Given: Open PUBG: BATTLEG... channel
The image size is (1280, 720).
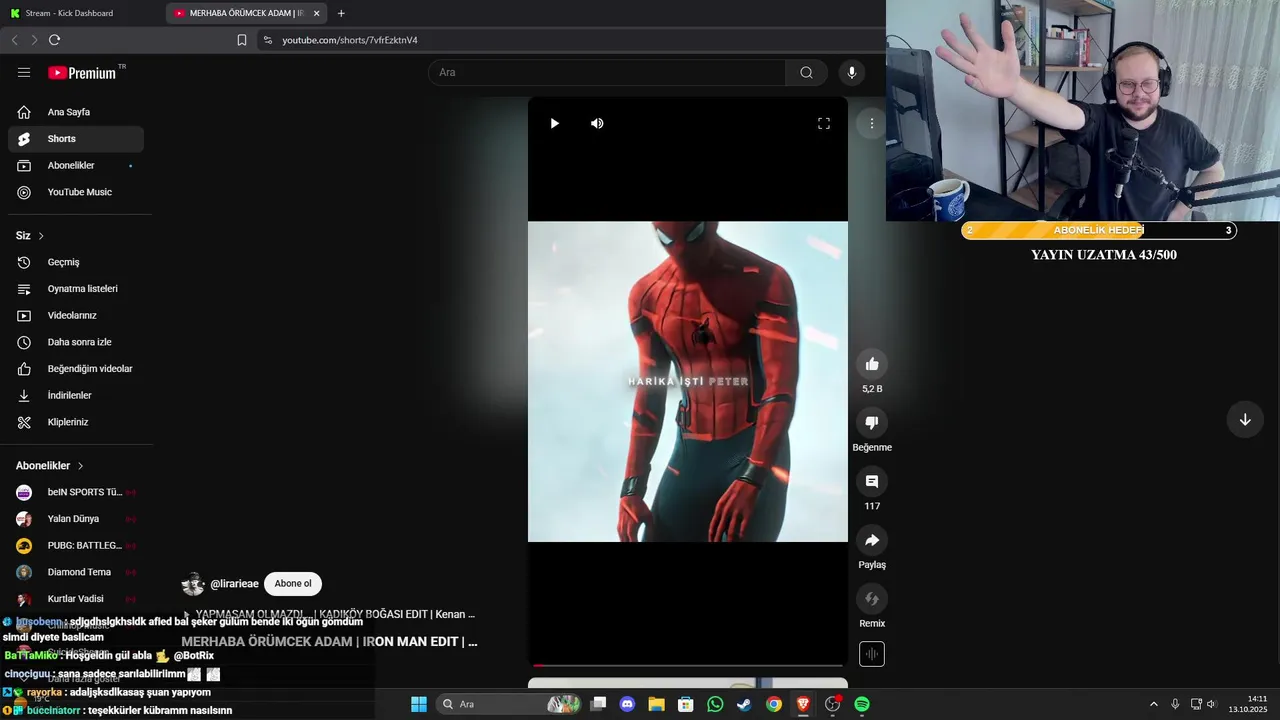Looking at the screenshot, I should click(76, 545).
